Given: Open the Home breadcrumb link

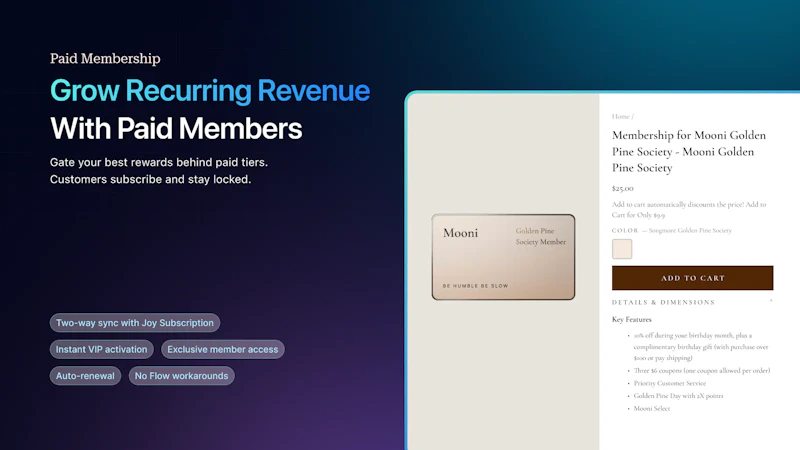Looking at the screenshot, I should [620, 116].
